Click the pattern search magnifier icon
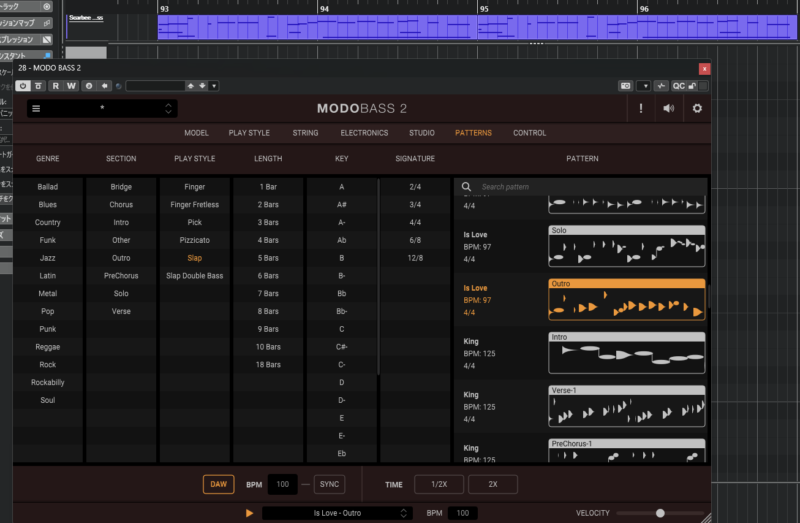Screen dimensions: 800x523 466,187
